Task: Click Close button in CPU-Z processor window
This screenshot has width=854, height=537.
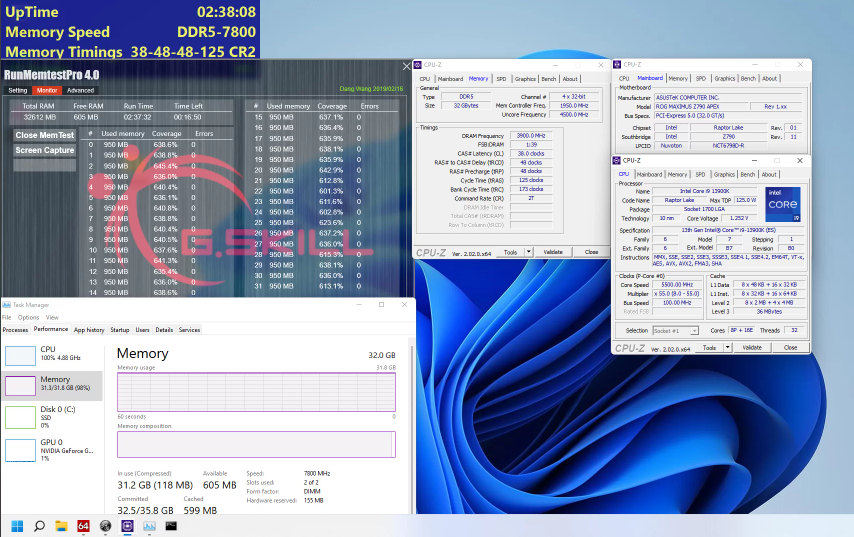Action: point(790,347)
